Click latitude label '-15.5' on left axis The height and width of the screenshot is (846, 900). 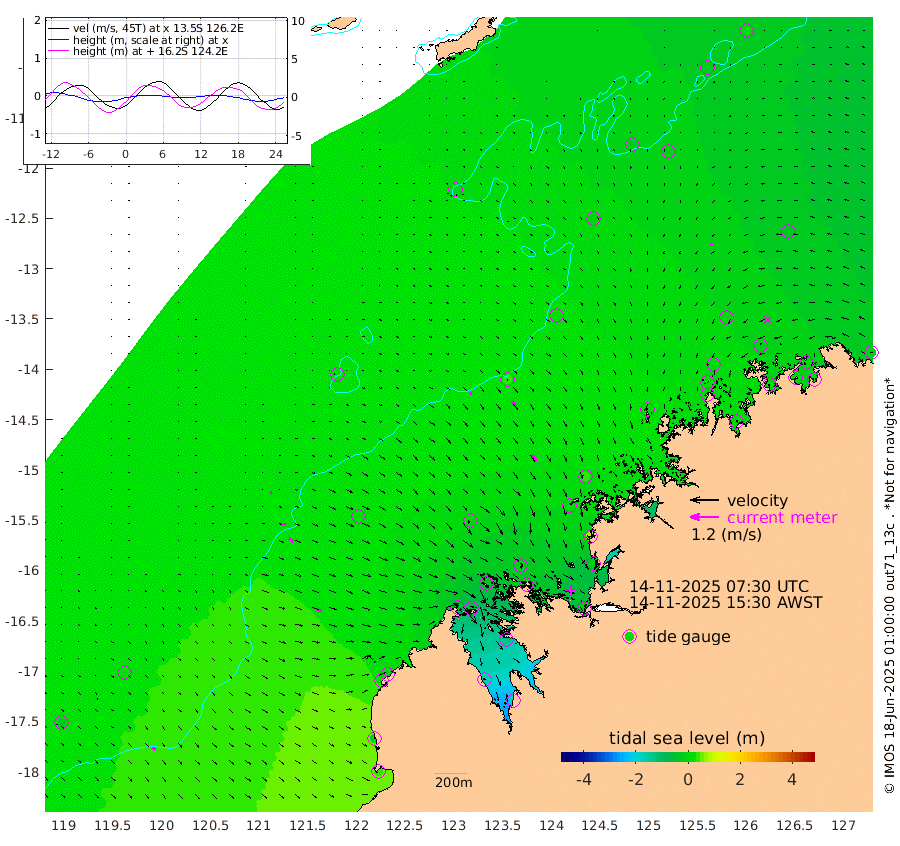22,521
